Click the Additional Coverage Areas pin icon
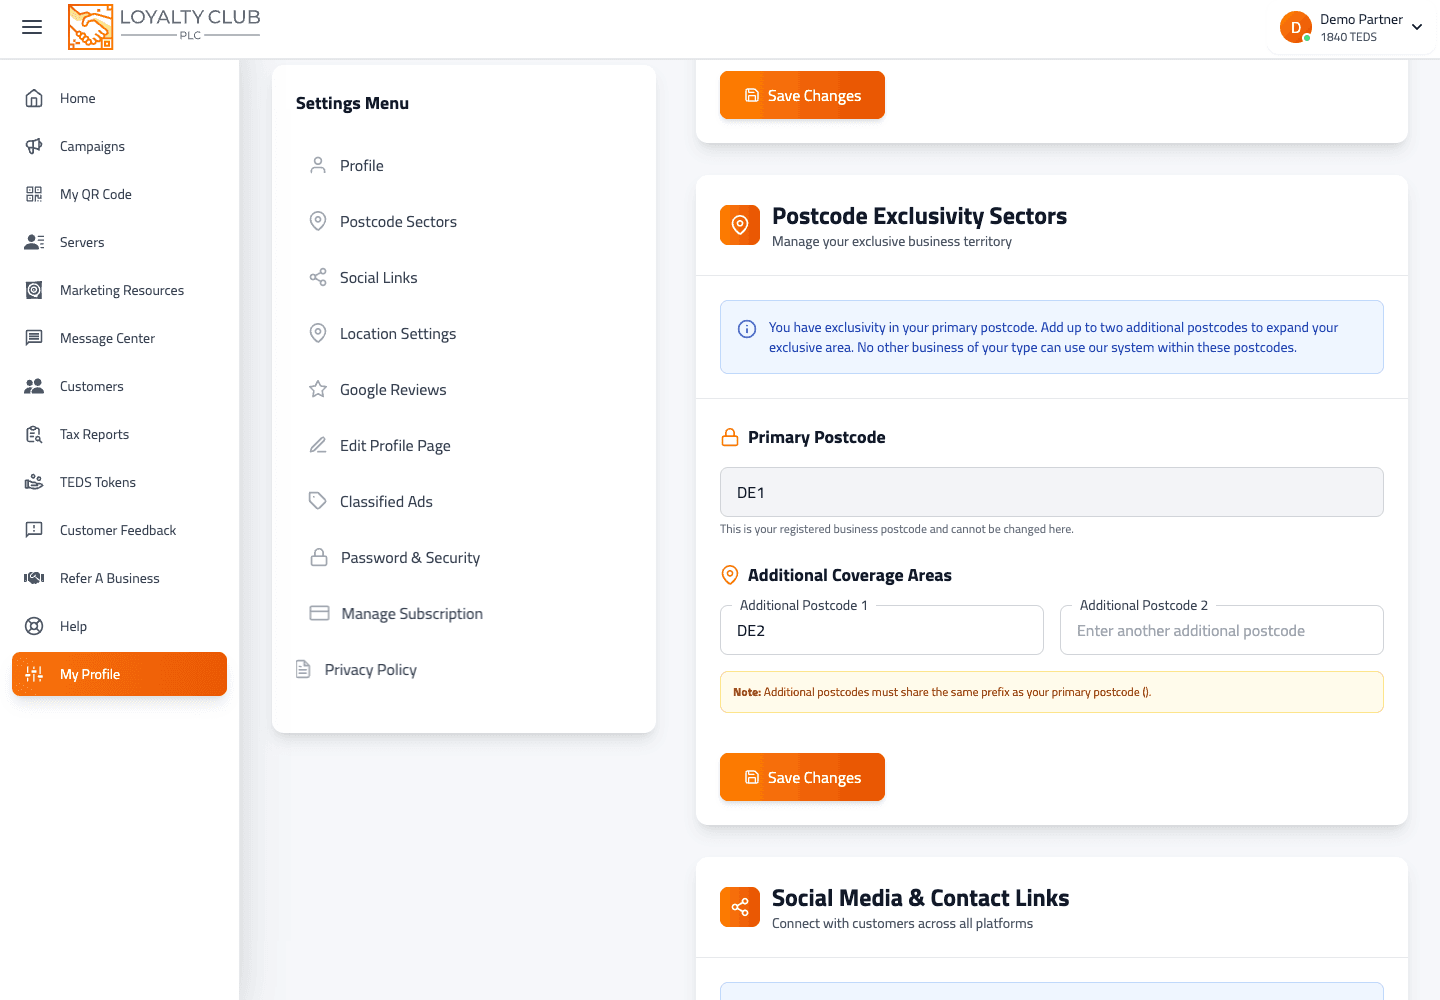1440x1000 pixels. (730, 575)
